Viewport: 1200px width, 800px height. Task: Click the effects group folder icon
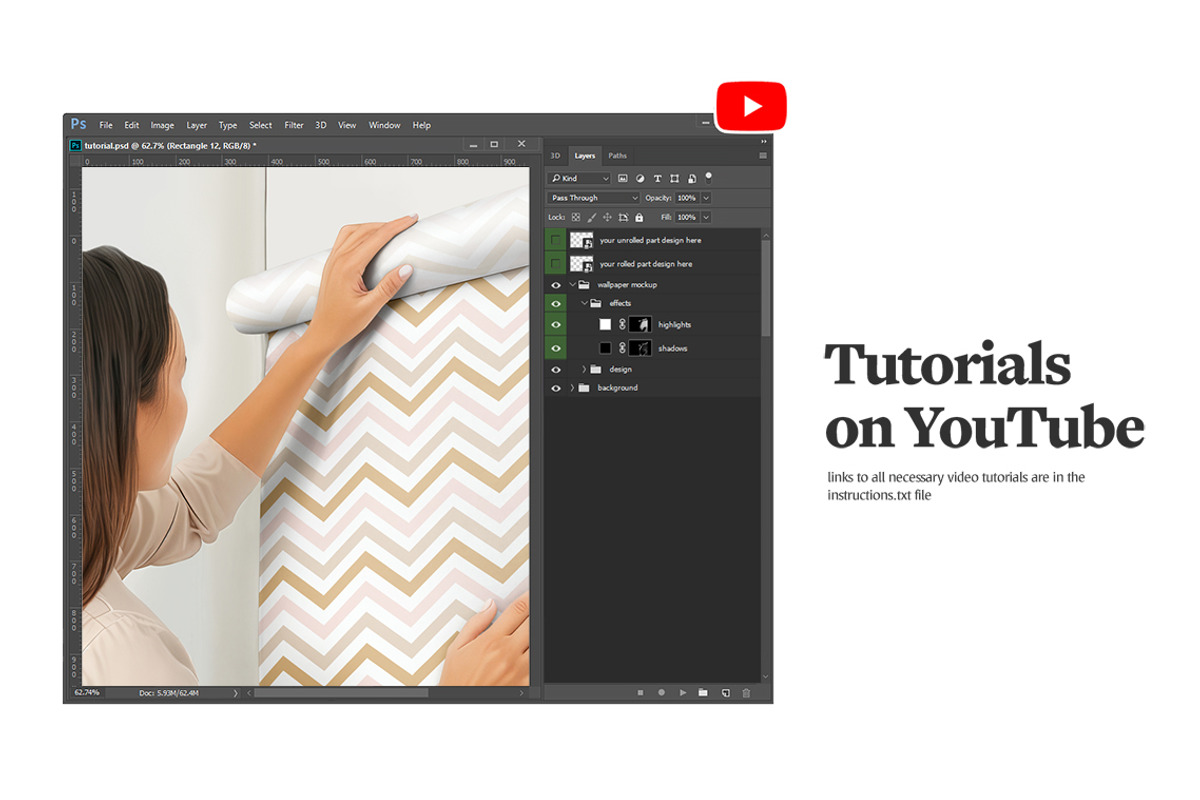tap(596, 303)
